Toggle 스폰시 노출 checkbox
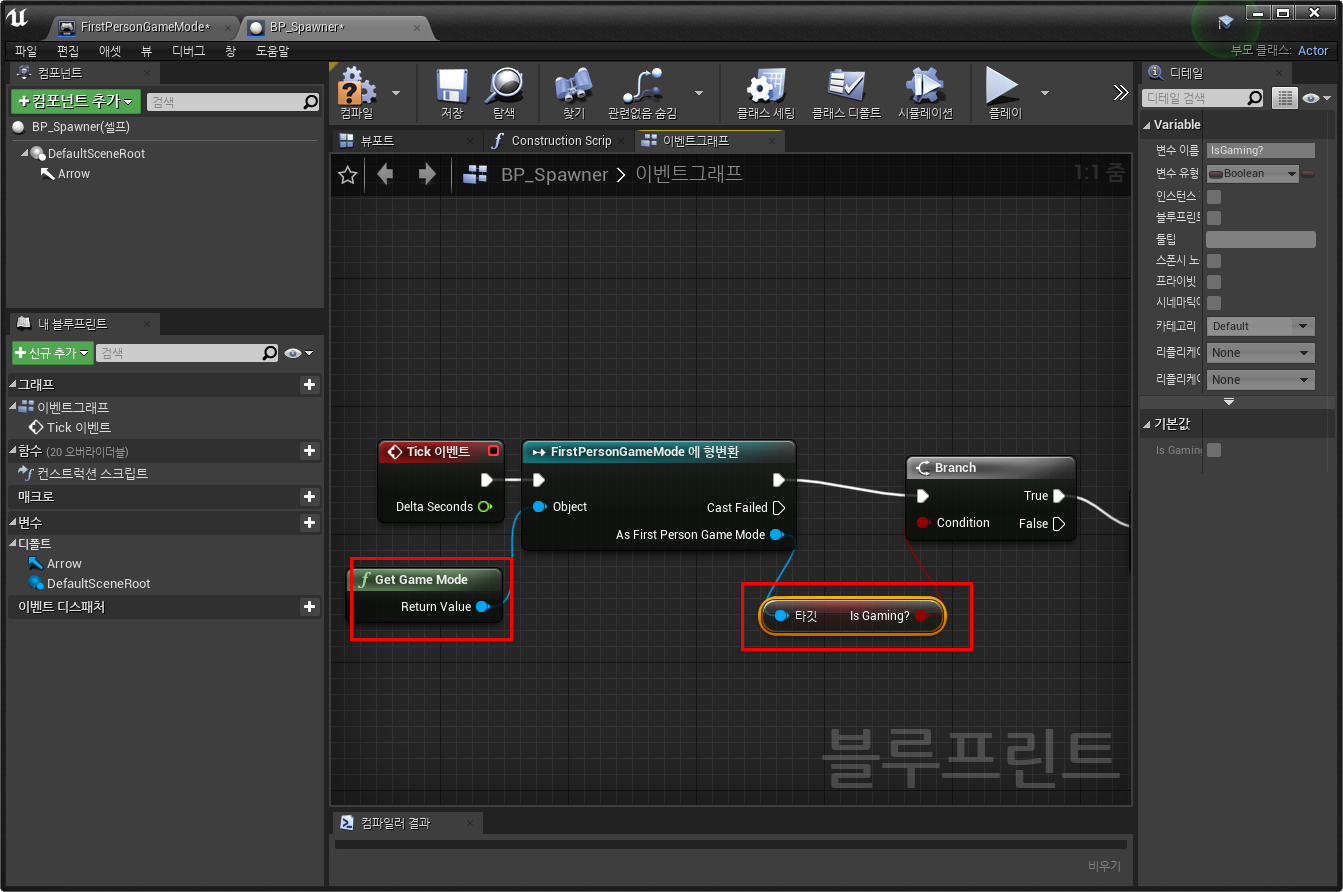The width and height of the screenshot is (1343, 892). [x=1214, y=260]
